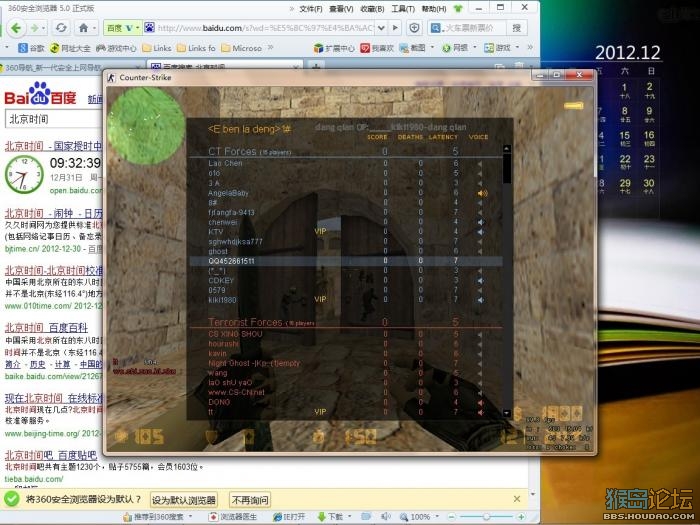
Task: Open the 网银 dropdown arrow
Action: pos(474,47)
